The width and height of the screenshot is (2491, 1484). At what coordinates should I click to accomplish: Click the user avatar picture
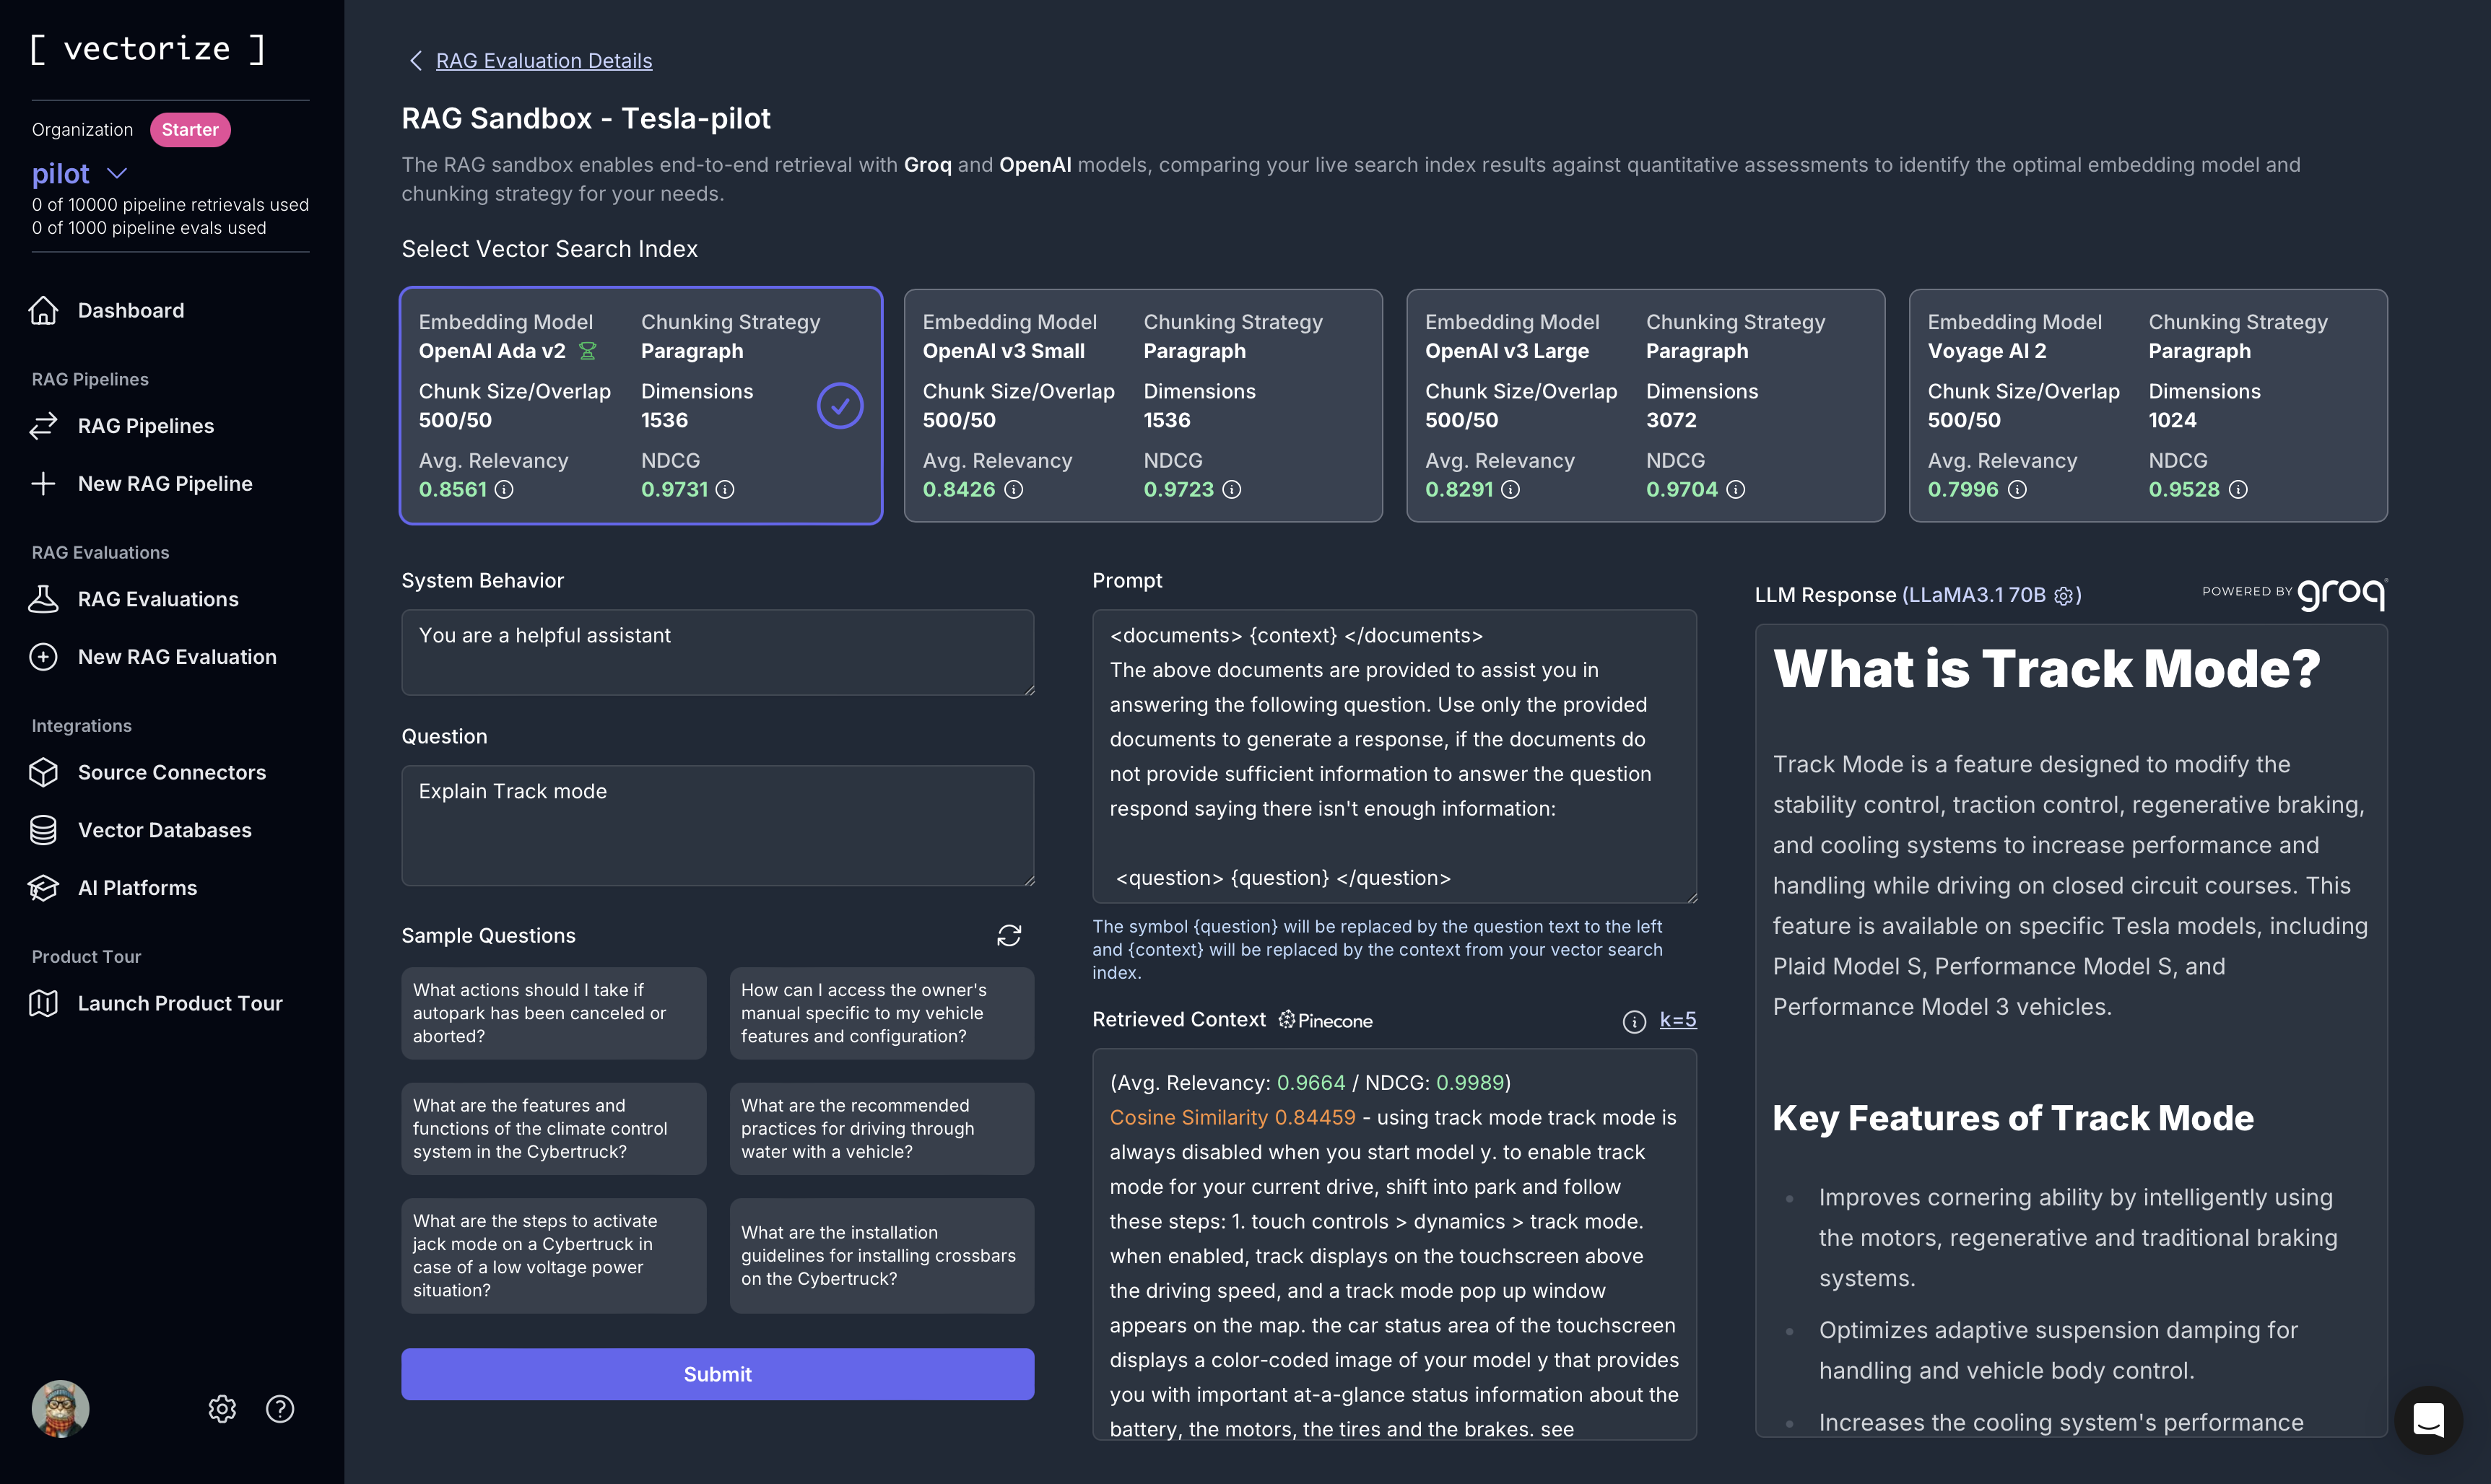(x=60, y=1408)
